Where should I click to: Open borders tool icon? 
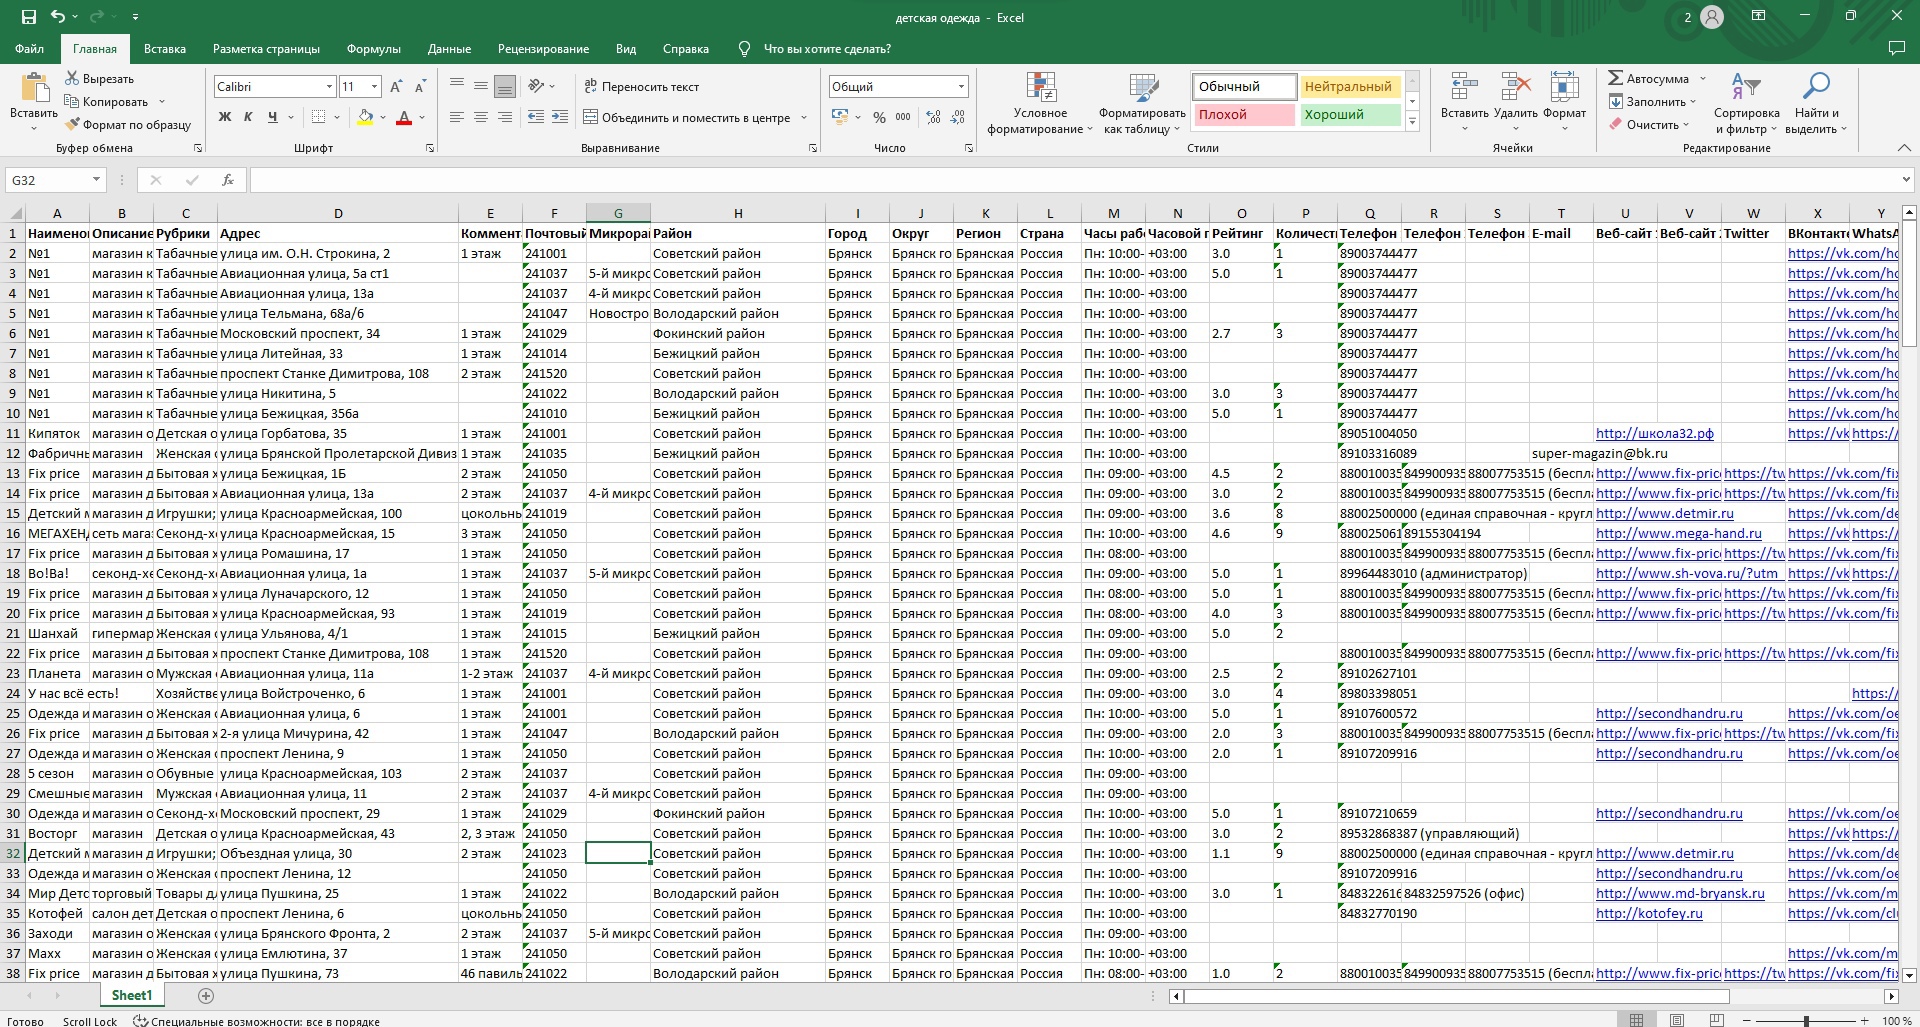coord(318,117)
